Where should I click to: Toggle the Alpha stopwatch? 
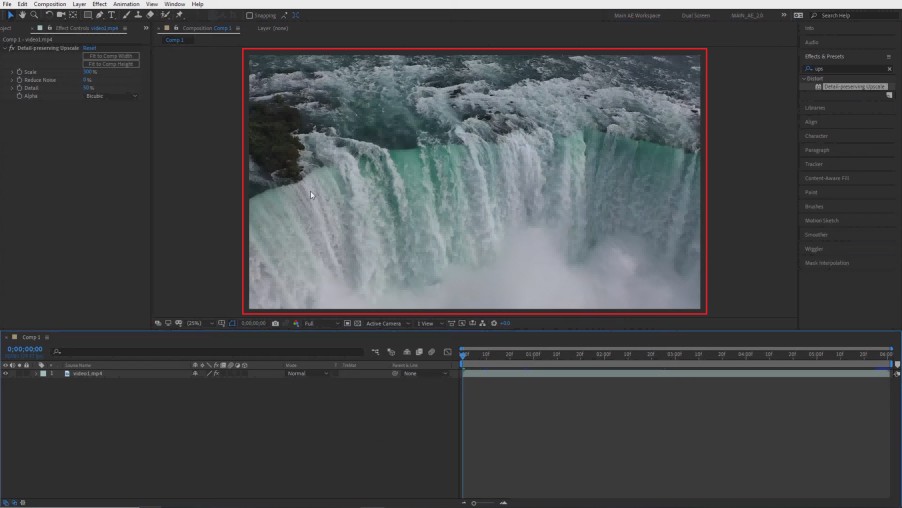[19, 96]
